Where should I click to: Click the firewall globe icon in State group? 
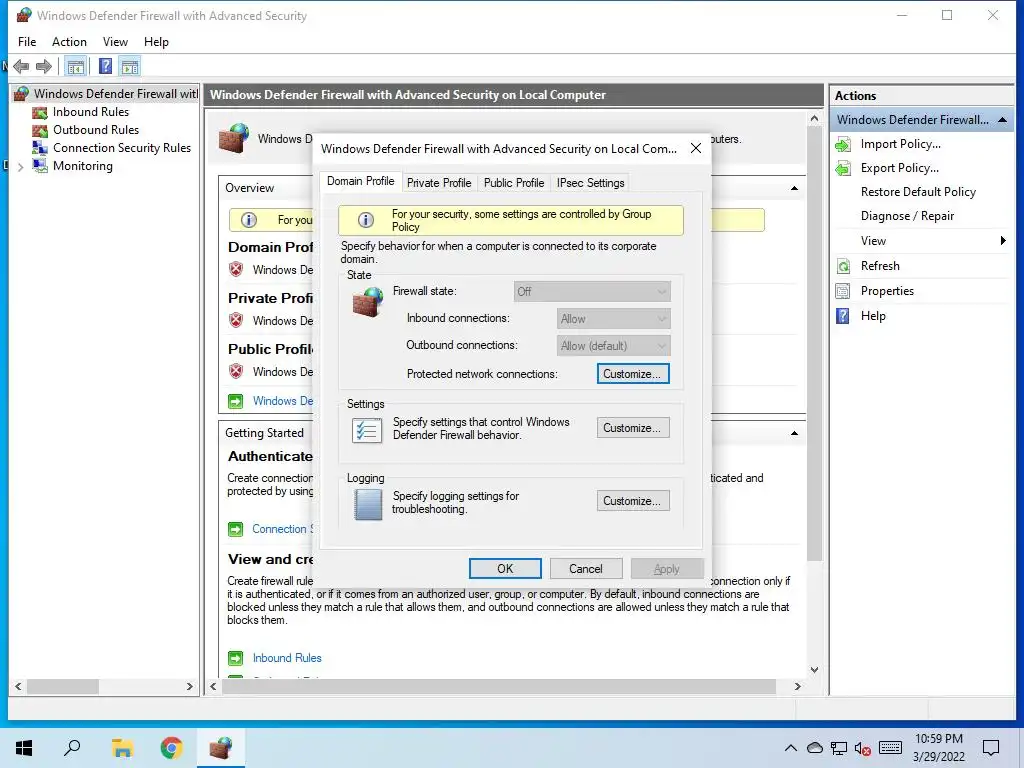(x=368, y=301)
